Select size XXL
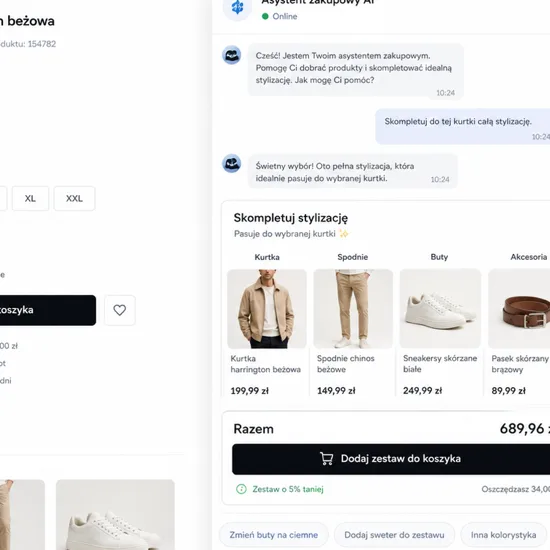The image size is (550, 550). pos(74,199)
